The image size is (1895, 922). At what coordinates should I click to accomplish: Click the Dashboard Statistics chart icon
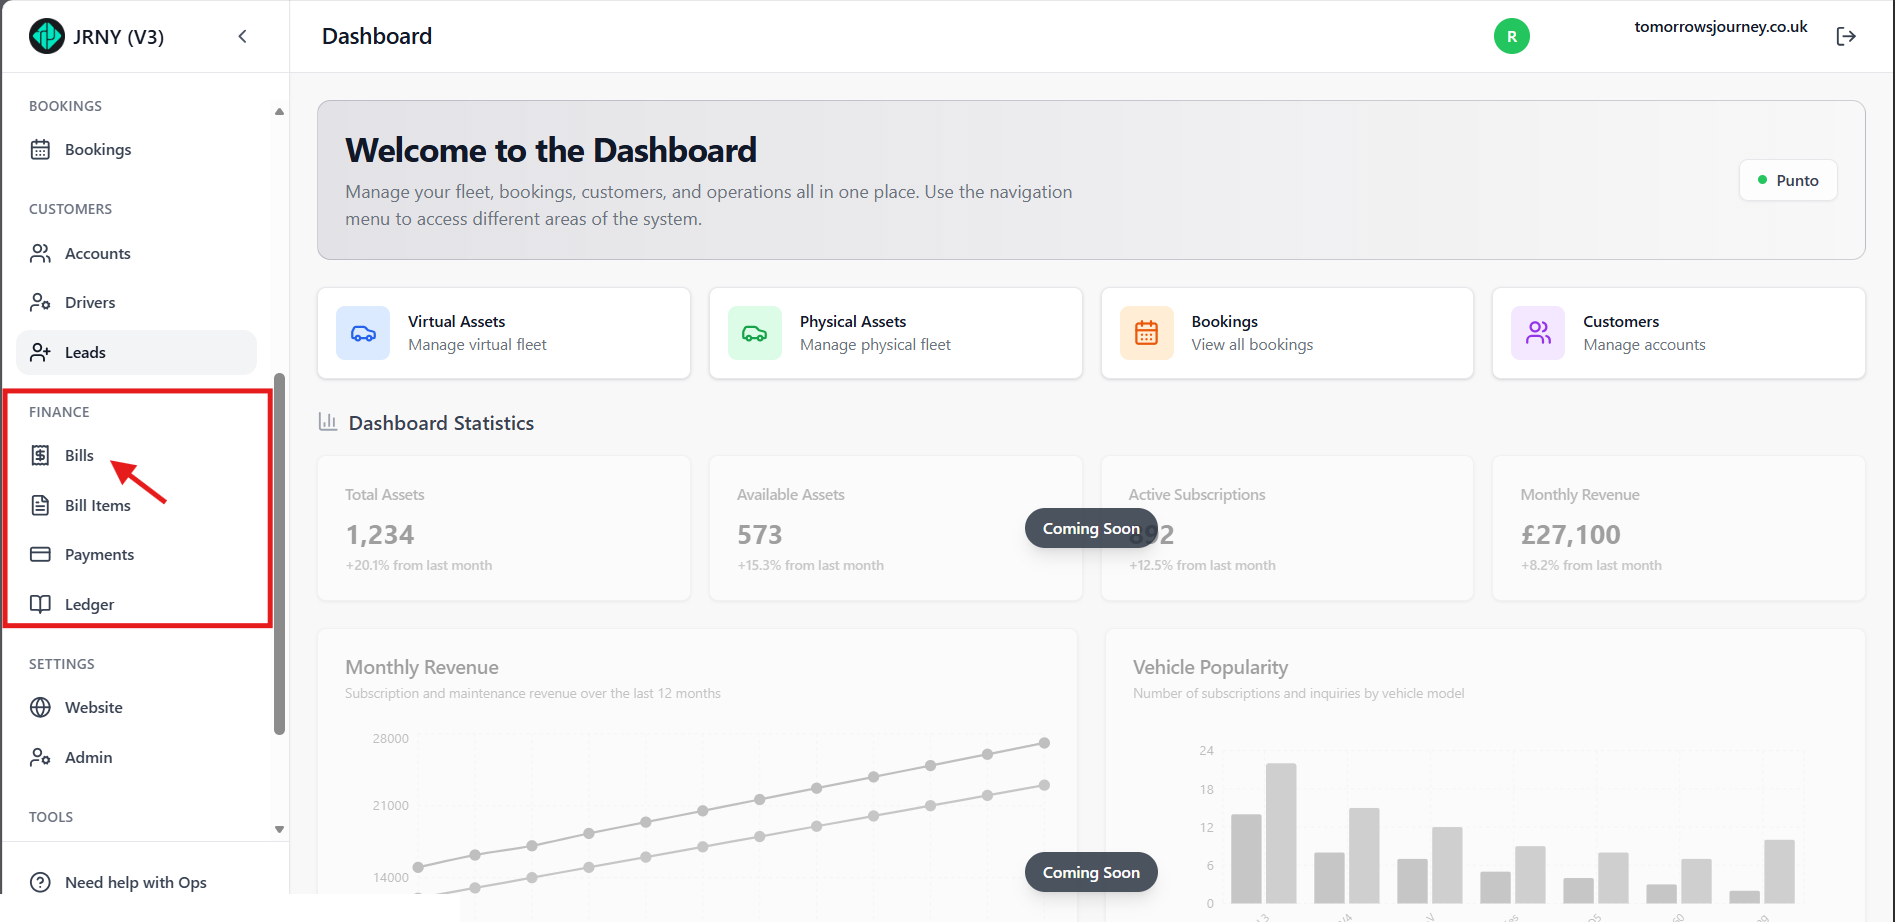pyautogui.click(x=327, y=421)
